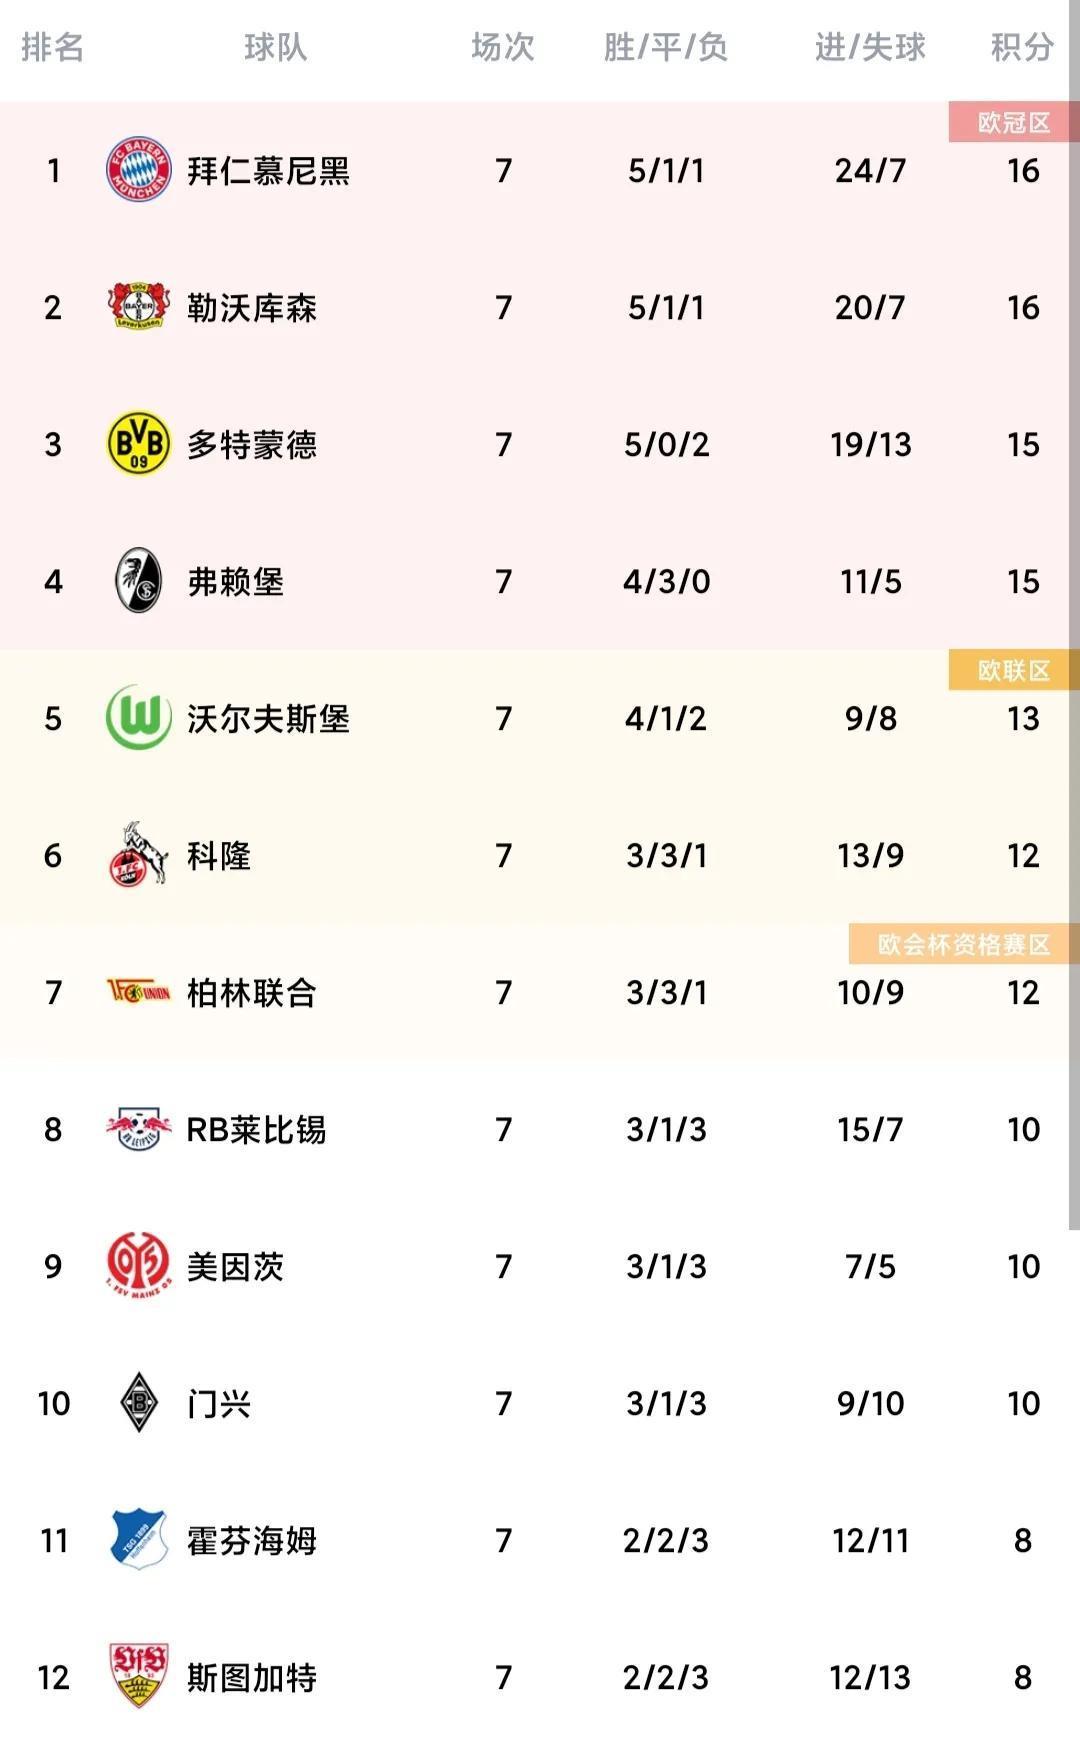Tap the Mönchengladbach diamond logo
Viewport: 1080px width, 1746px height.
(139, 1403)
